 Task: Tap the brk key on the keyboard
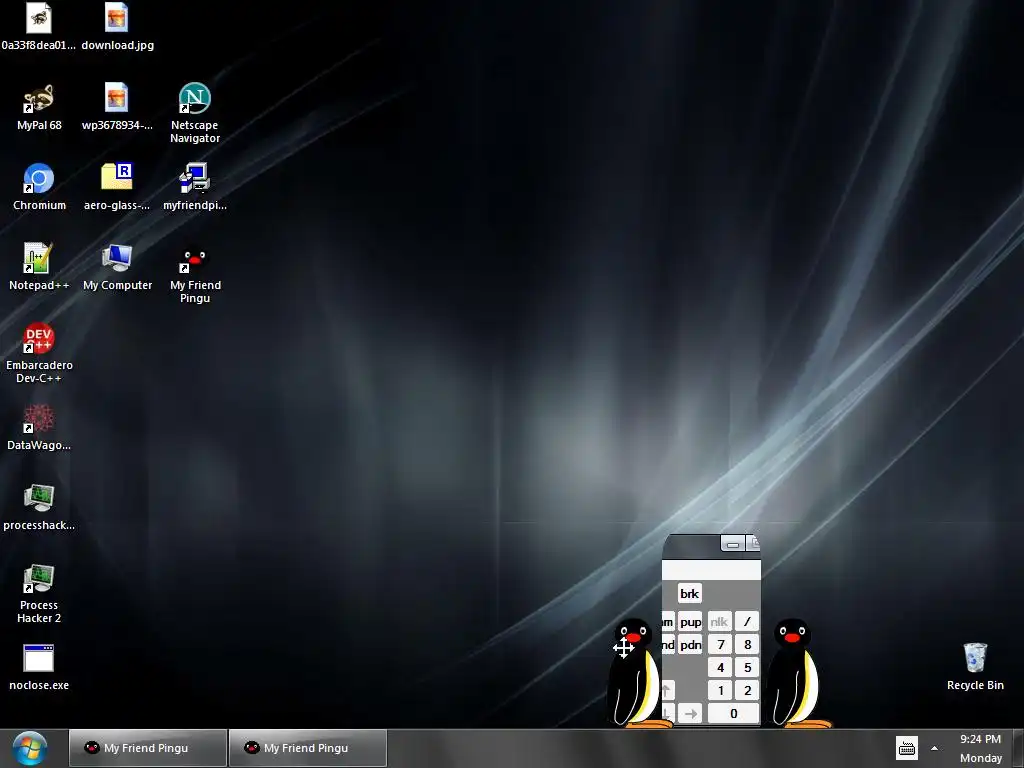(x=690, y=594)
